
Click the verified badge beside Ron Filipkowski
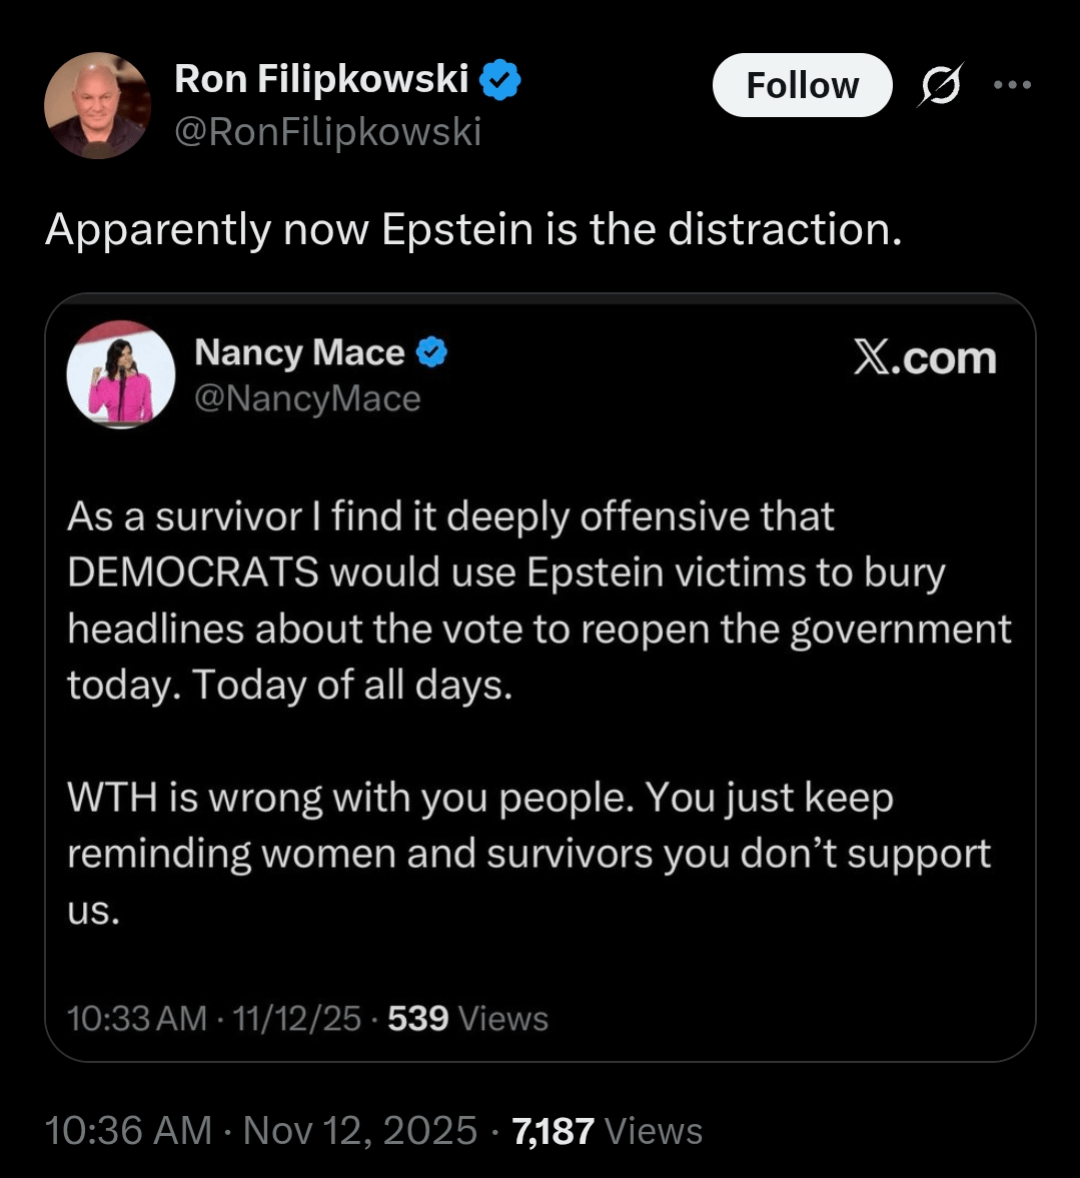click(501, 80)
